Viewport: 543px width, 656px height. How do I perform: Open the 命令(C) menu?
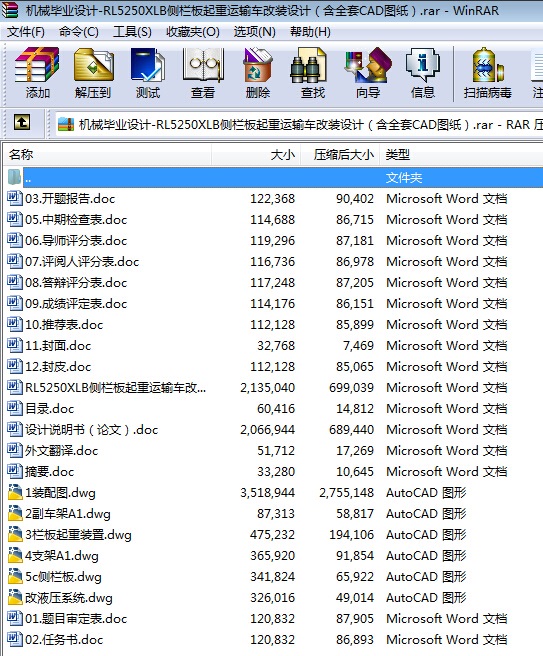pos(79,32)
